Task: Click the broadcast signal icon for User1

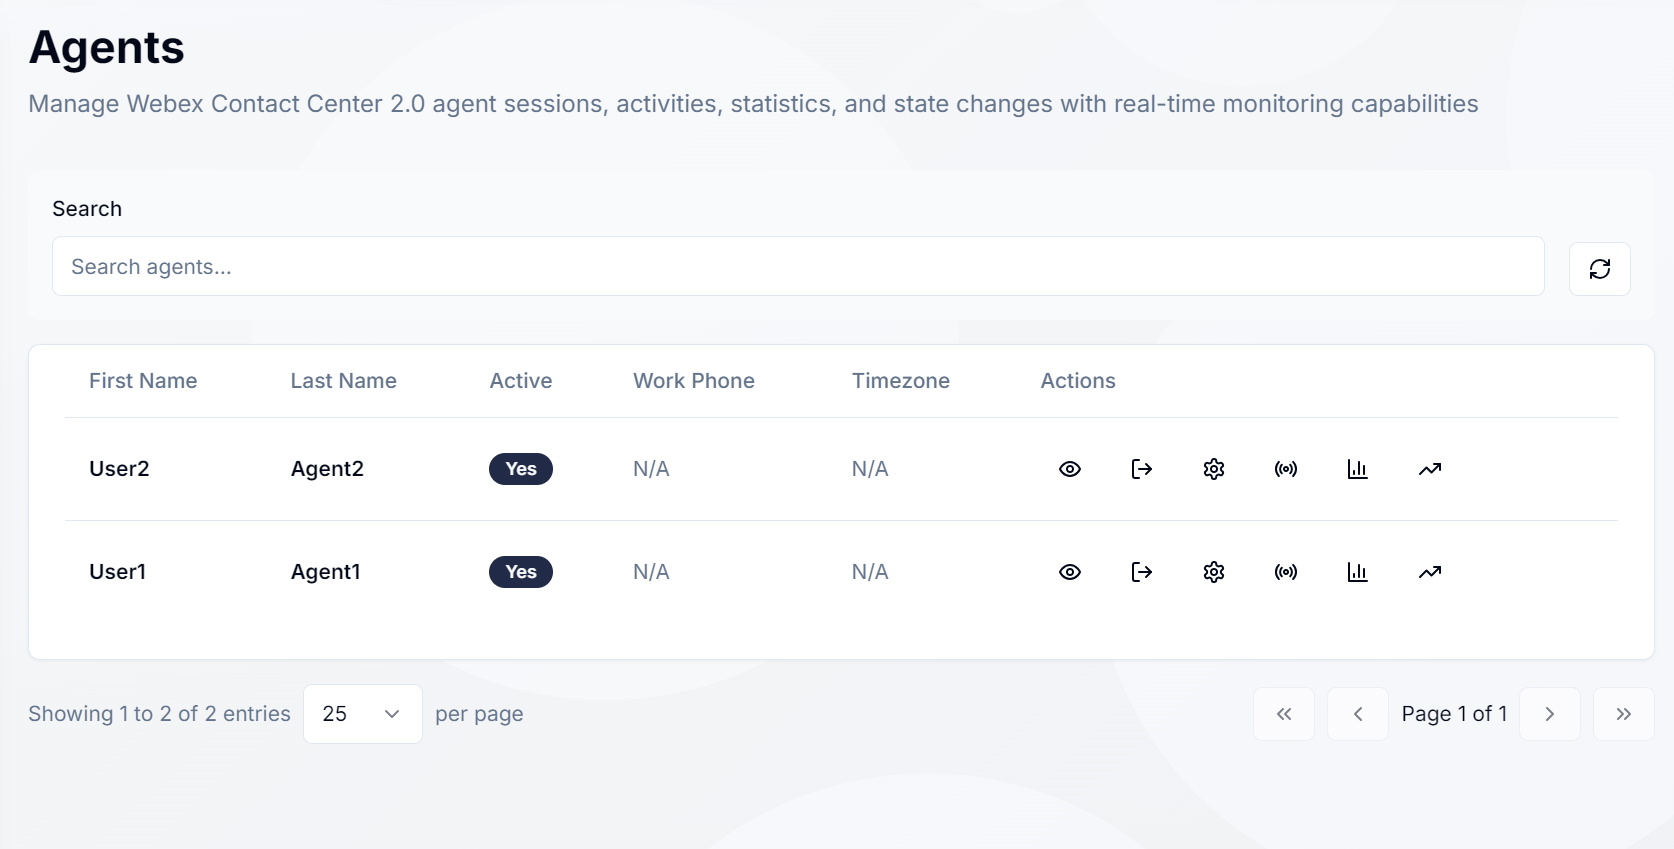Action: coord(1285,572)
